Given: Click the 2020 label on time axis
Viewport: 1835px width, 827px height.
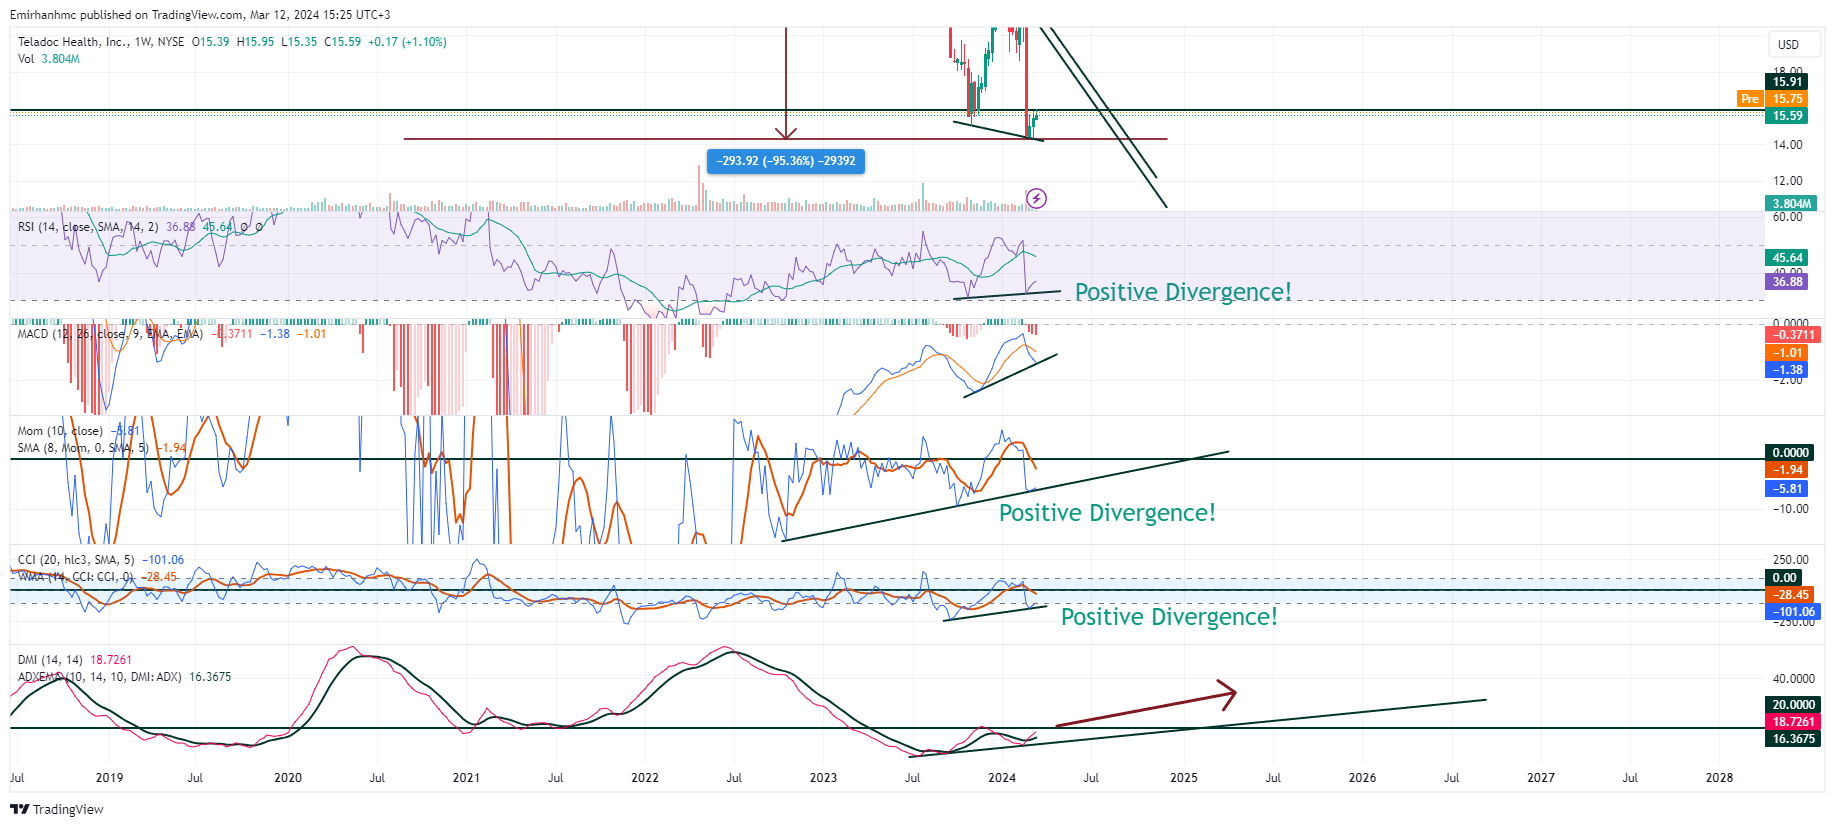Looking at the screenshot, I should [x=288, y=778].
